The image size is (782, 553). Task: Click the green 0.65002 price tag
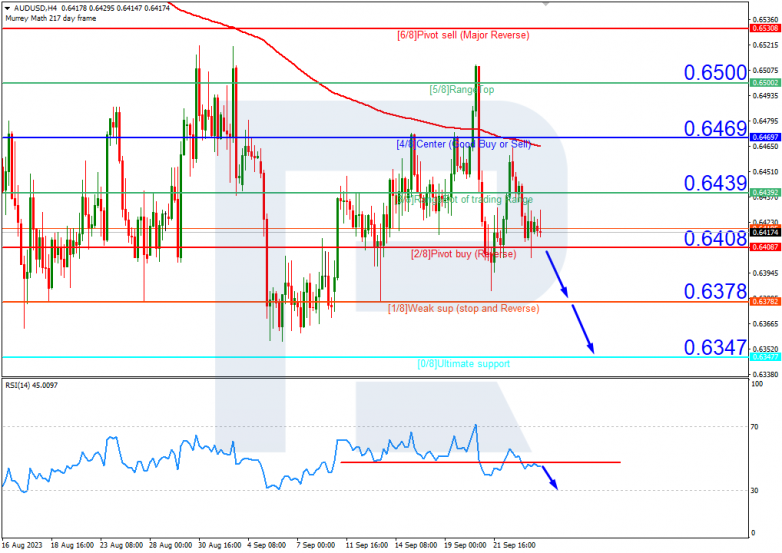(x=765, y=83)
